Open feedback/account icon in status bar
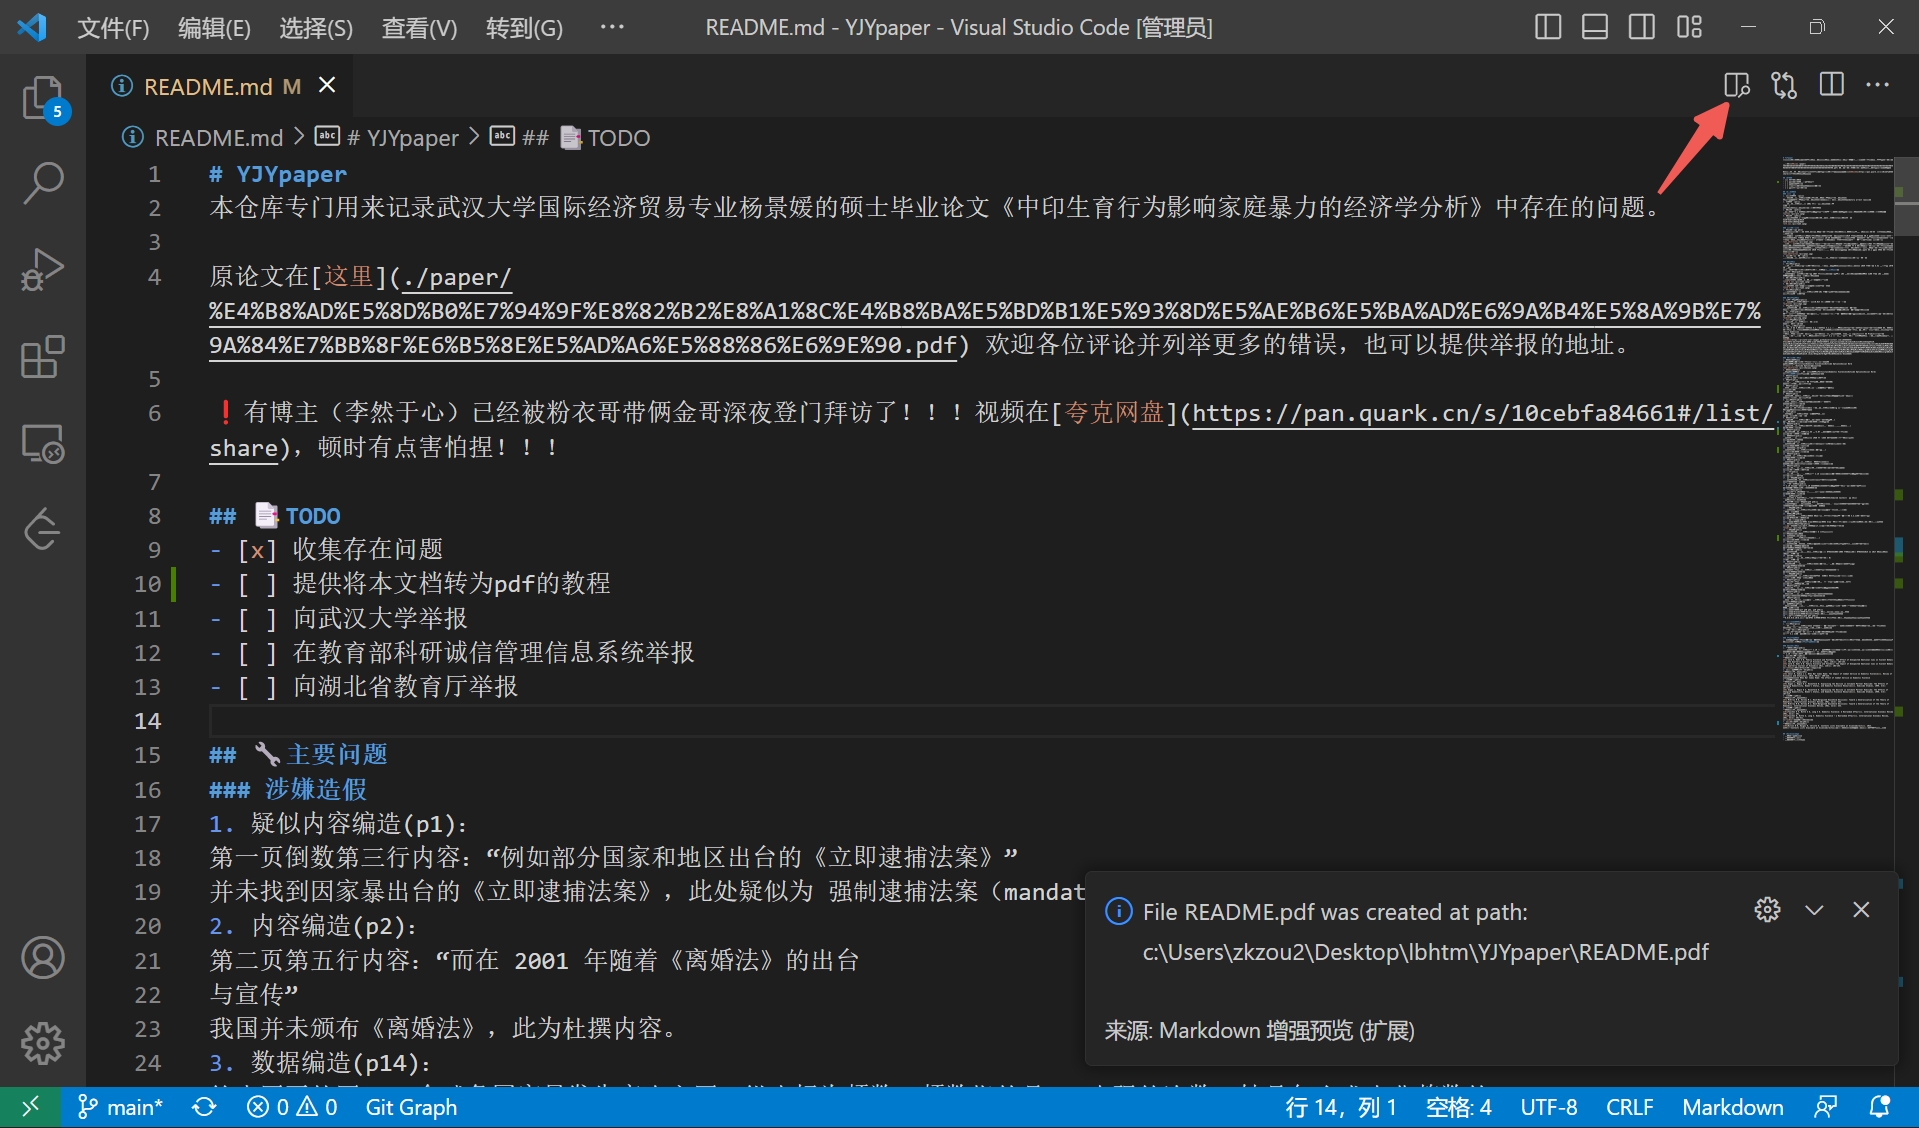This screenshot has width=1919, height=1128. tap(1826, 1107)
